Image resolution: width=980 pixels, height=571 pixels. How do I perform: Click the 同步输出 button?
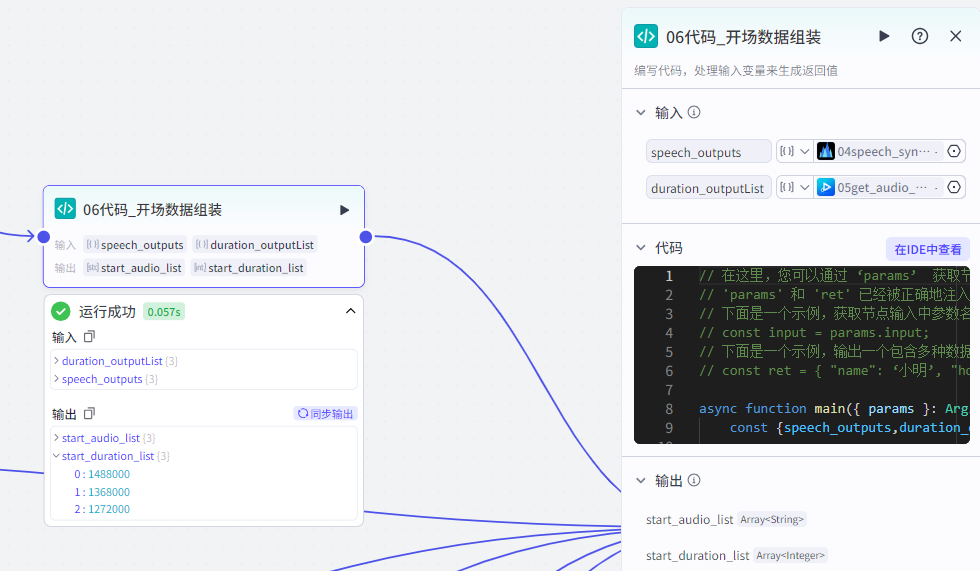(325, 414)
